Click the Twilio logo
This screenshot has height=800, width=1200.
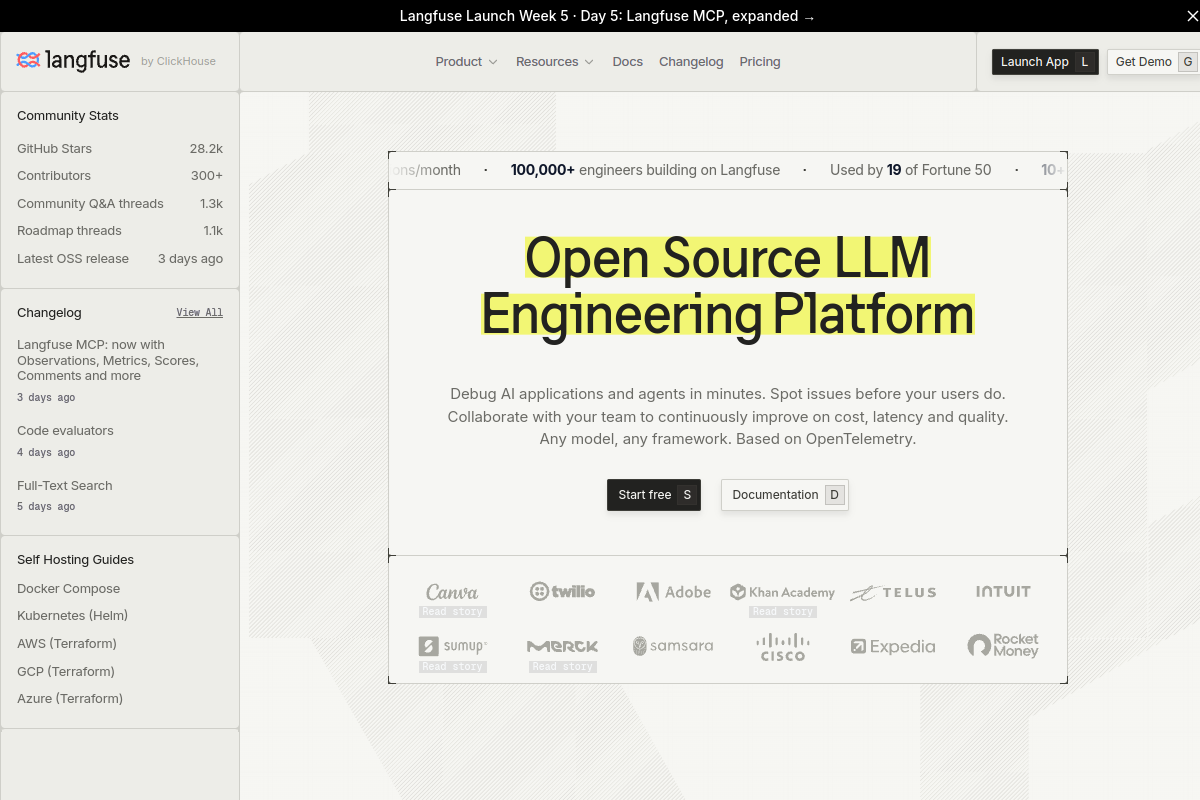(x=562, y=591)
